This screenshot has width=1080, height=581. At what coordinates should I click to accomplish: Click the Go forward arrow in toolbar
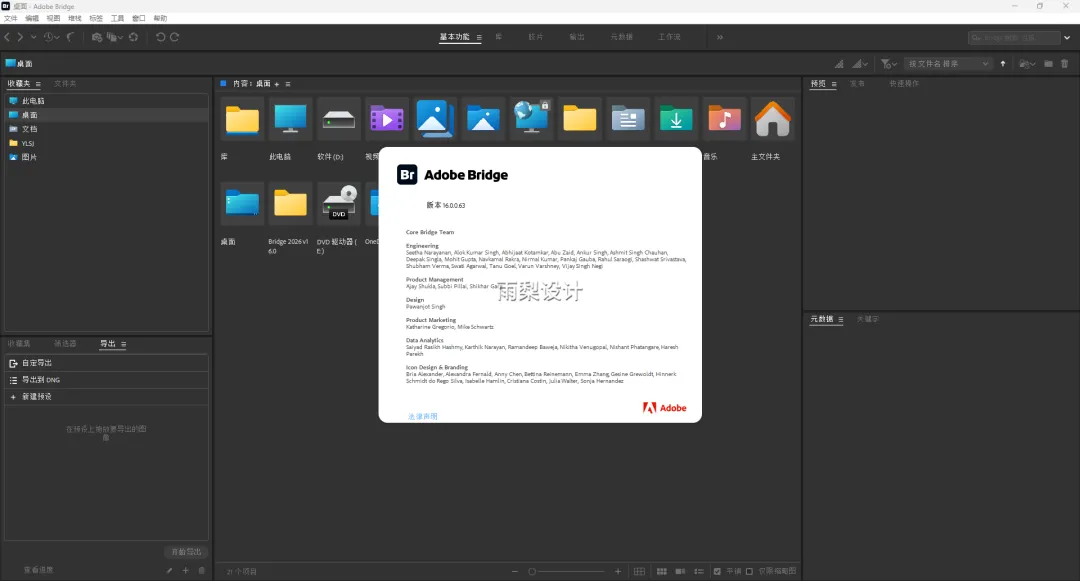click(20, 37)
